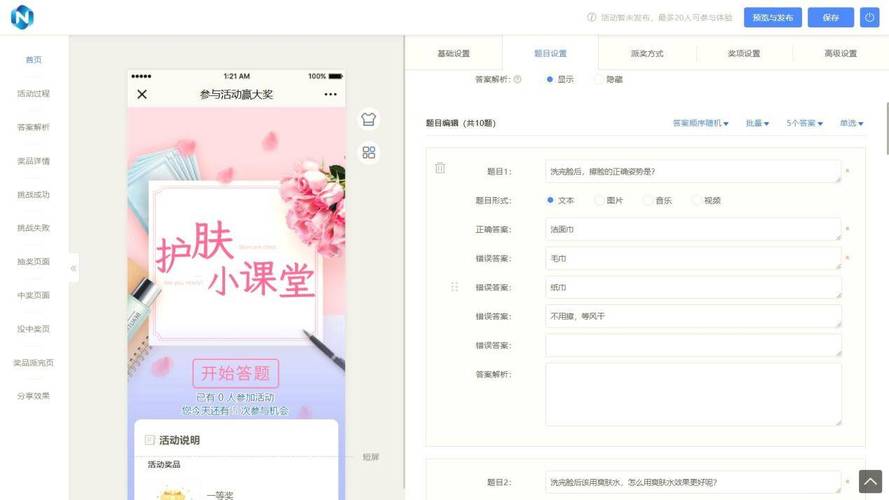Delete question 1 using trash icon
The image size is (889, 500).
point(440,168)
